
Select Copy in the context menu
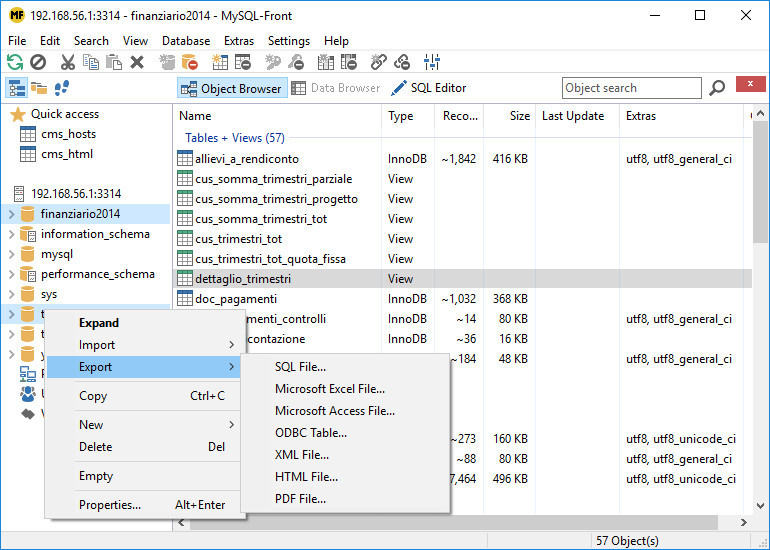click(143, 396)
